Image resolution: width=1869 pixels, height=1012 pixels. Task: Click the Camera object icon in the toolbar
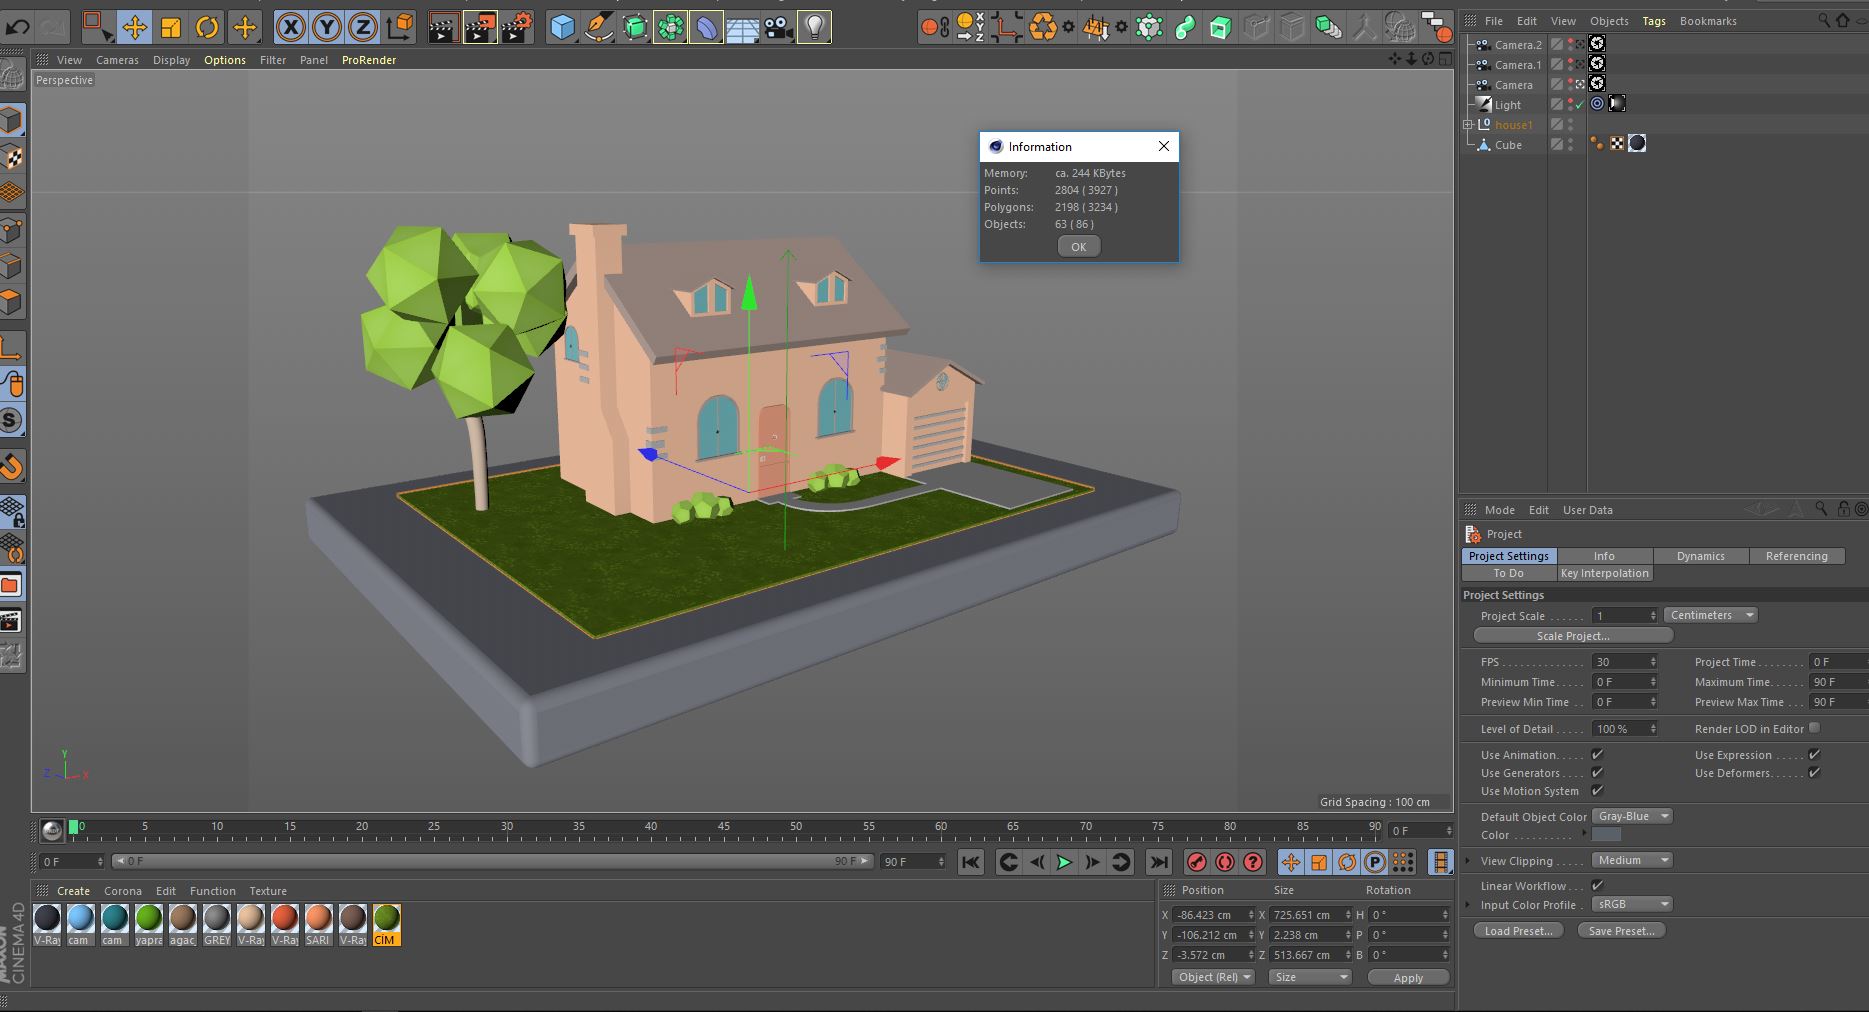pos(778,27)
